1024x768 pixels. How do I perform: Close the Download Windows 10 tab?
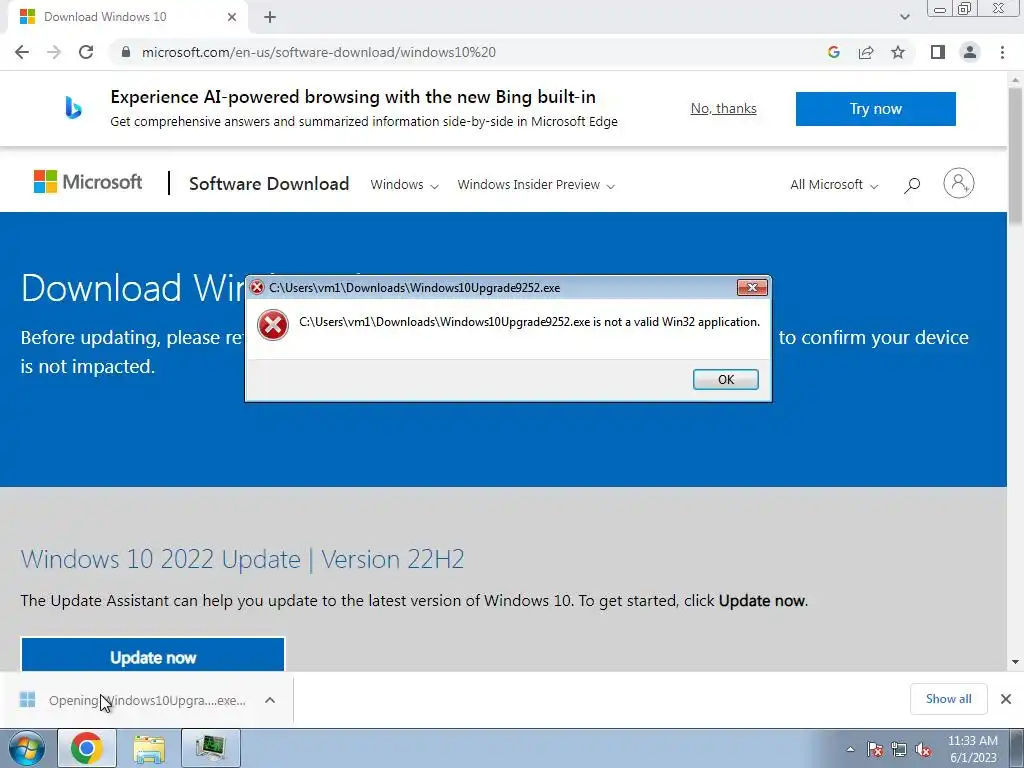(x=232, y=17)
